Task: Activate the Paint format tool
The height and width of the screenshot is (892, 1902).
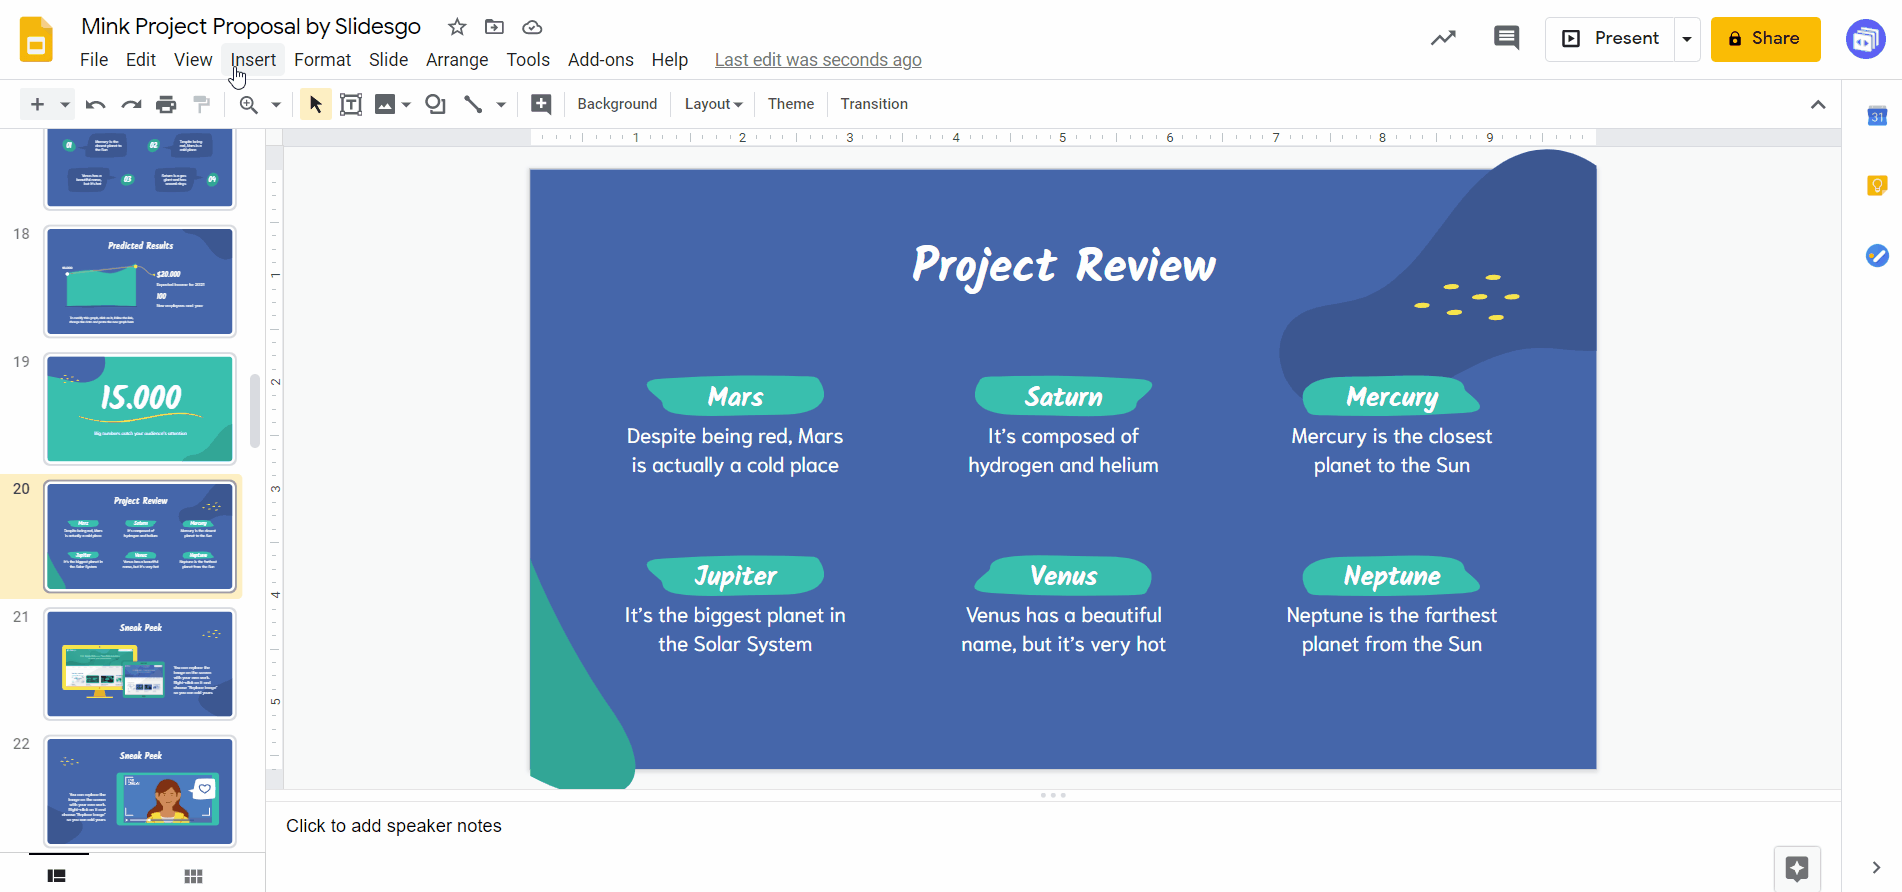Action: 201,104
